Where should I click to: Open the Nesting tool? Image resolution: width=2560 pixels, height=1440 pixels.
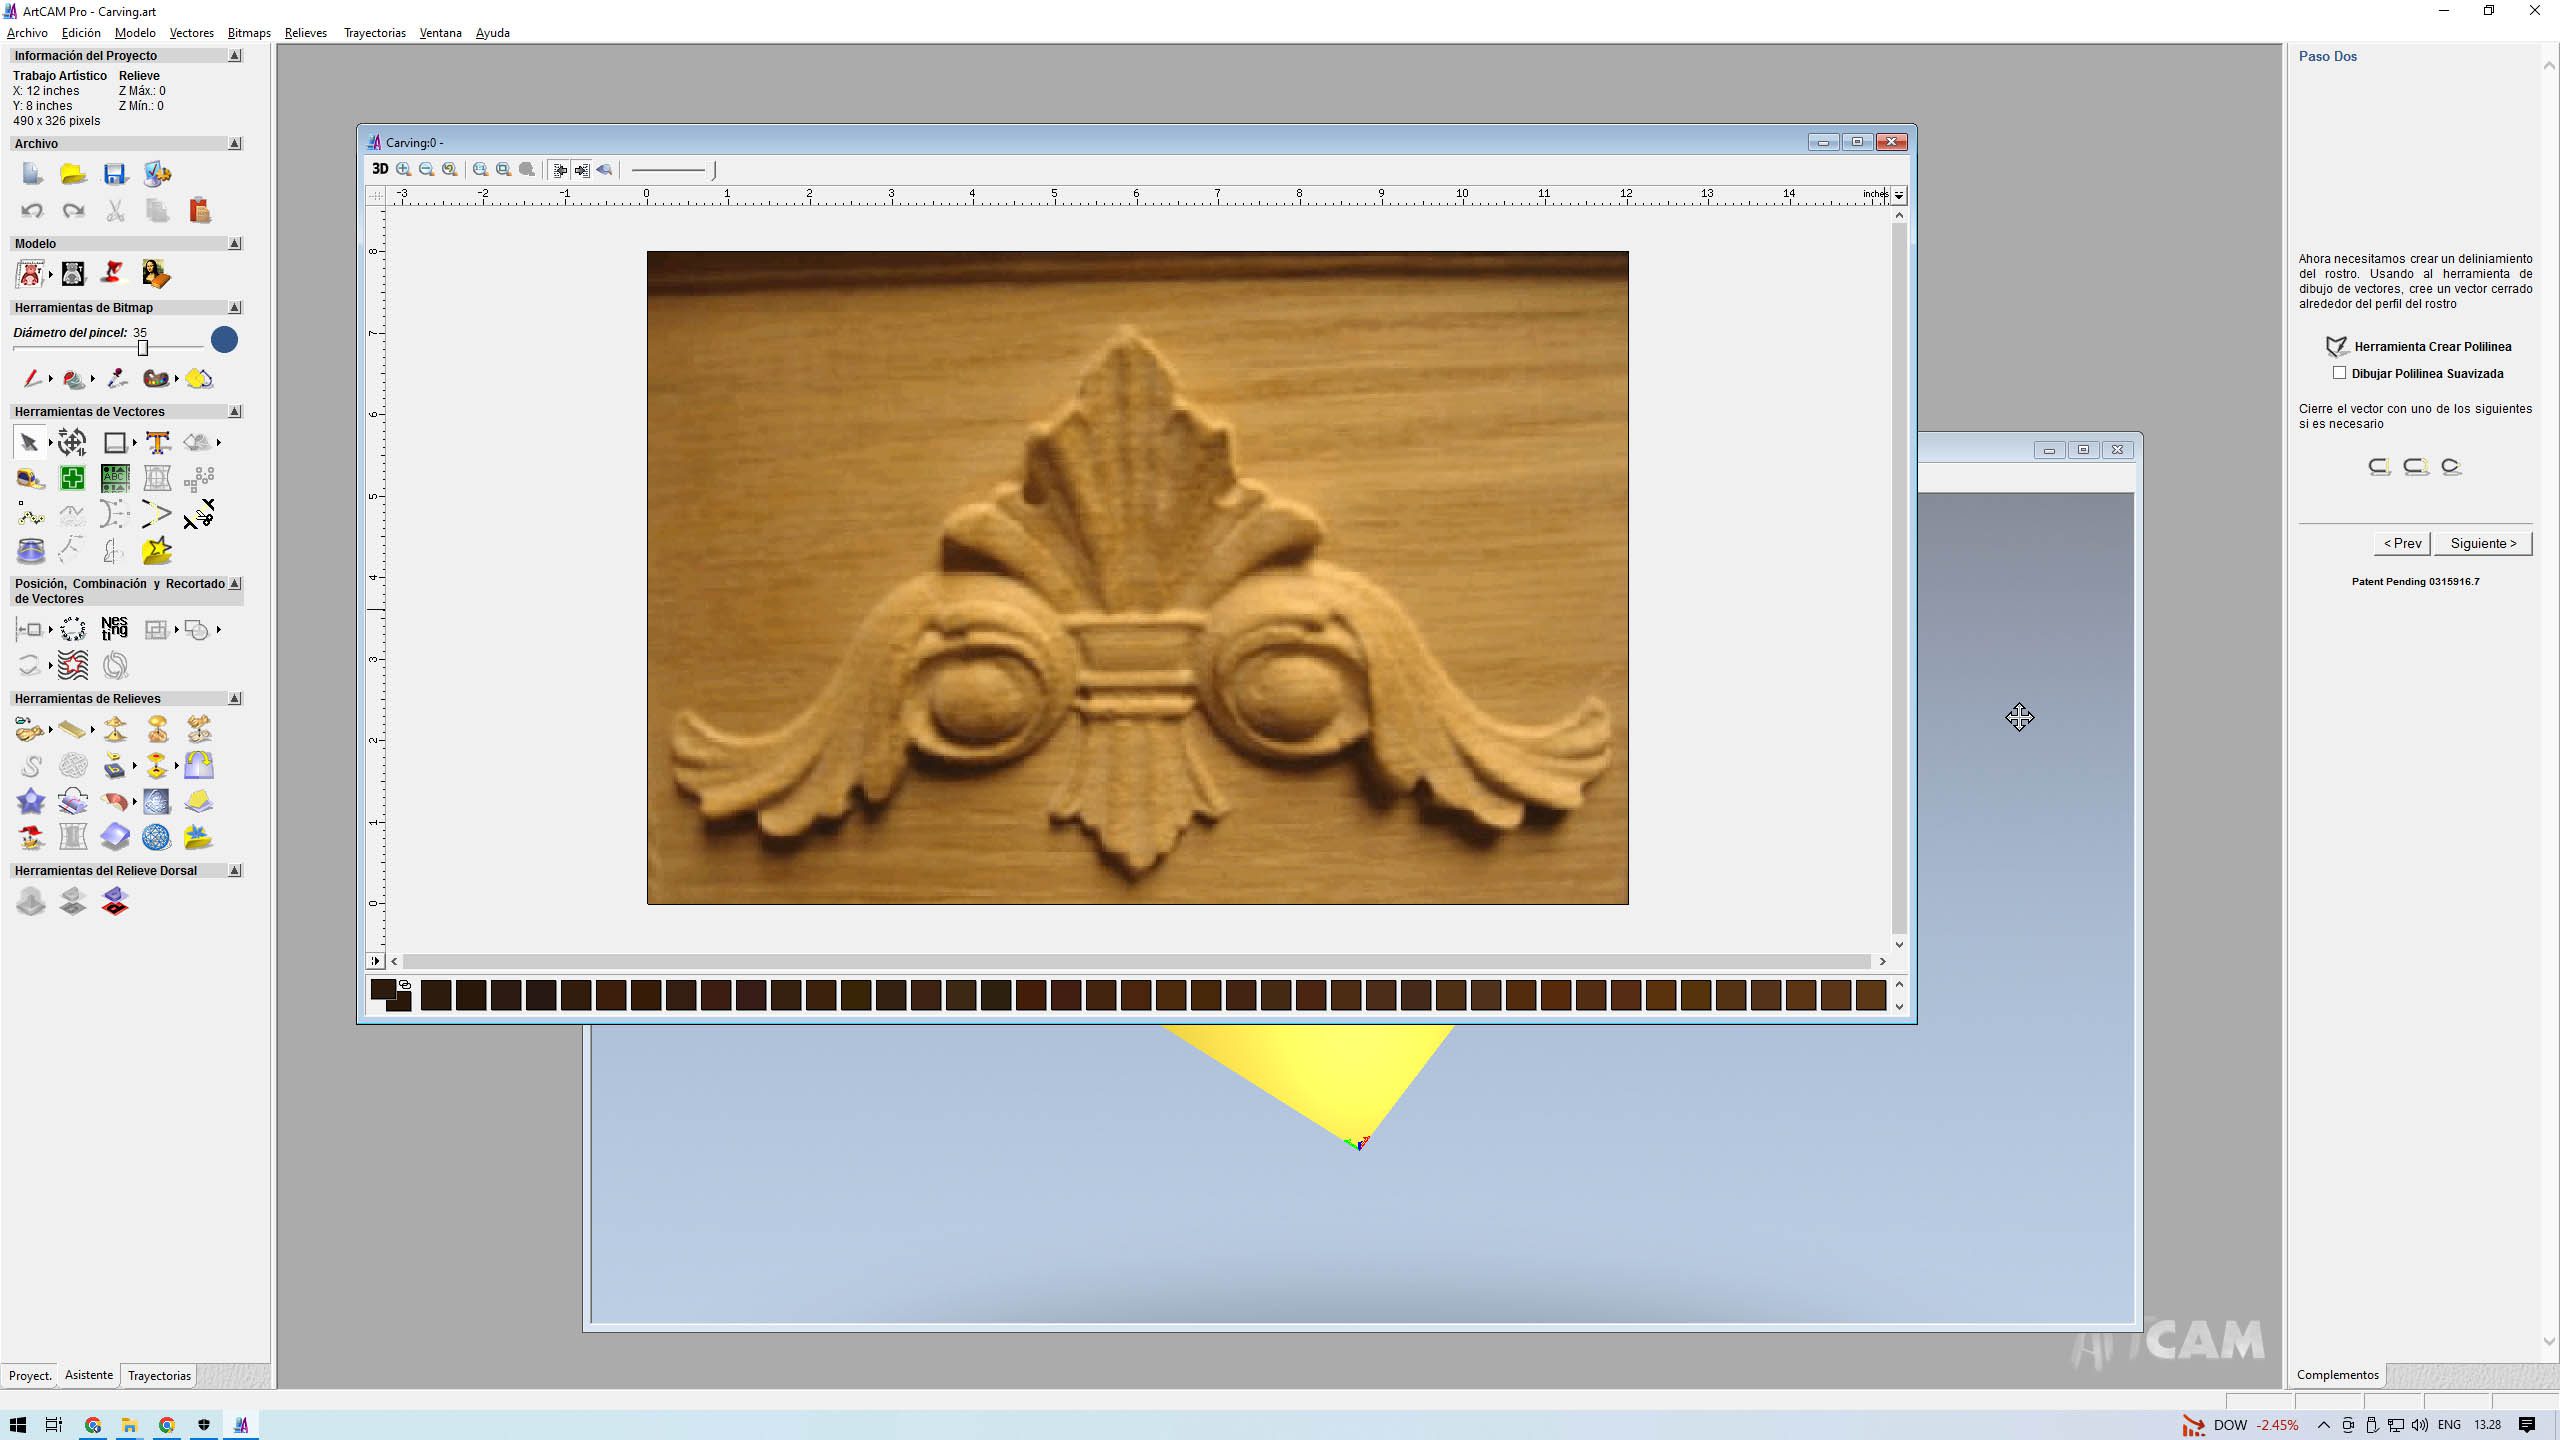coord(115,628)
